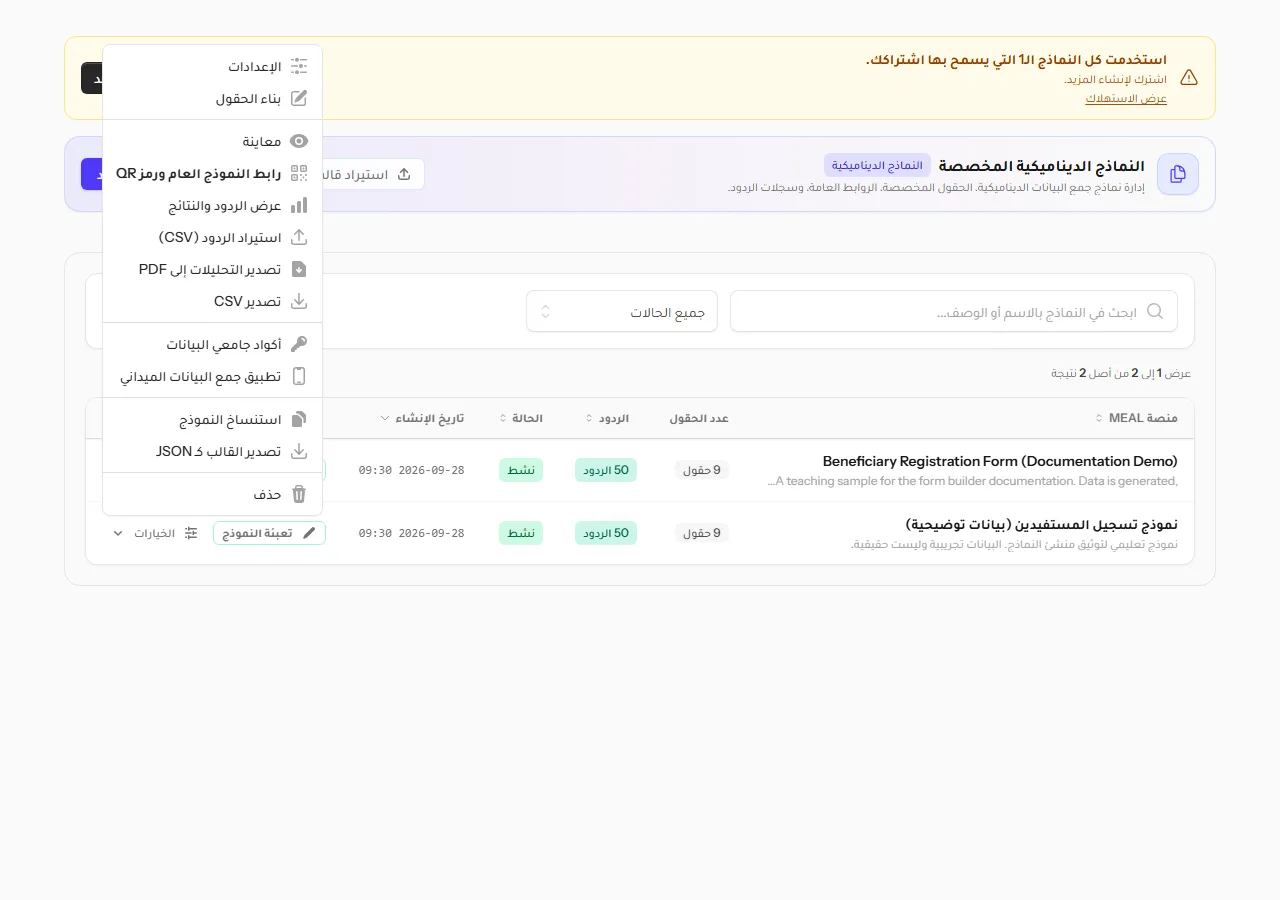Screen dimensions: 1280x900
Task: Sort the table by تاريخ الإنشاء column
Action: pos(422,418)
